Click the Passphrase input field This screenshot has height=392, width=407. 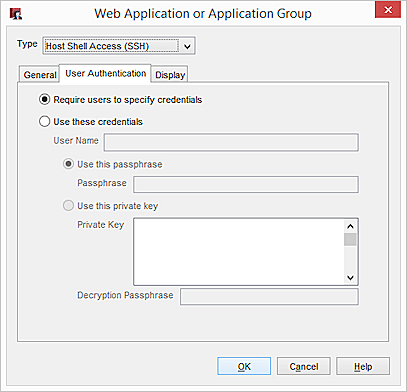tap(246, 185)
